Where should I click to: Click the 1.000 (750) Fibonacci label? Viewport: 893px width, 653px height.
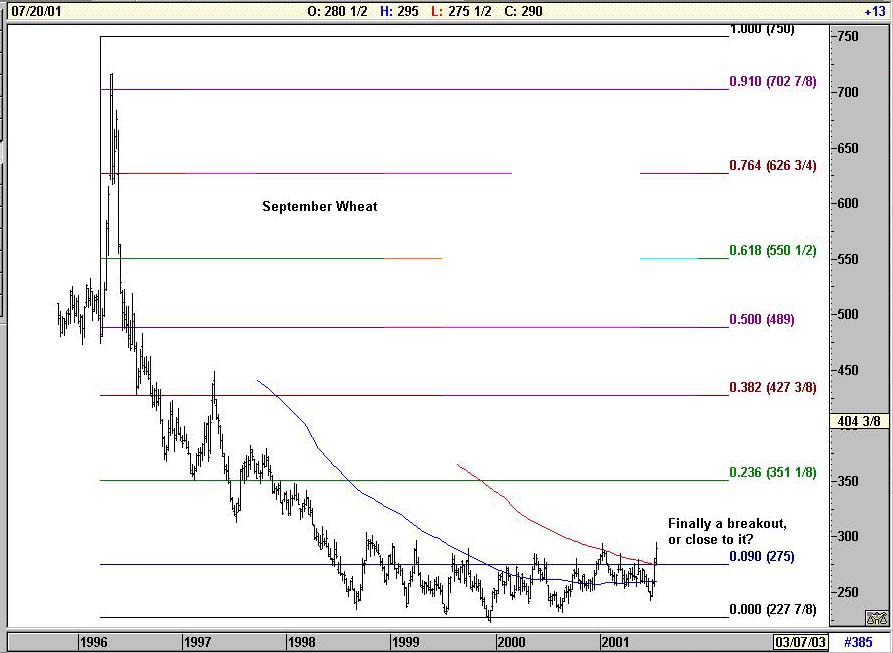[x=761, y=30]
